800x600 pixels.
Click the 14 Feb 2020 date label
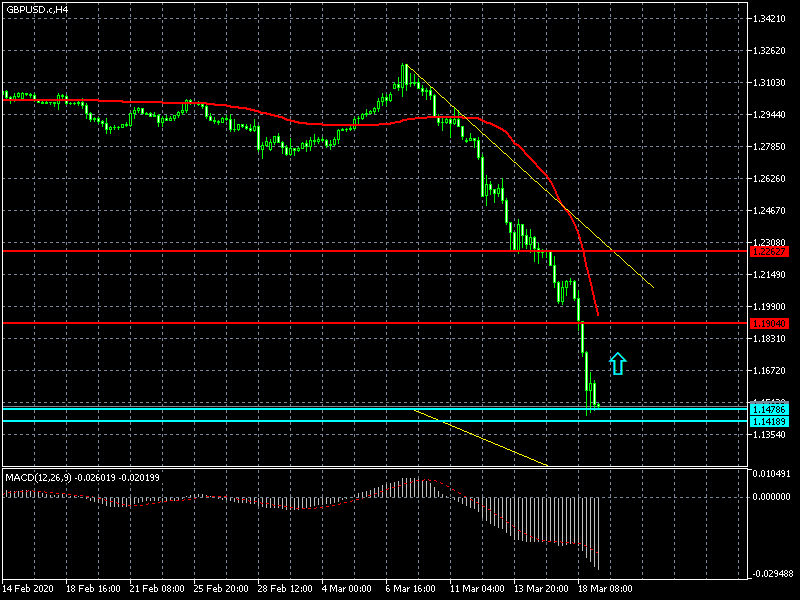pos(28,588)
